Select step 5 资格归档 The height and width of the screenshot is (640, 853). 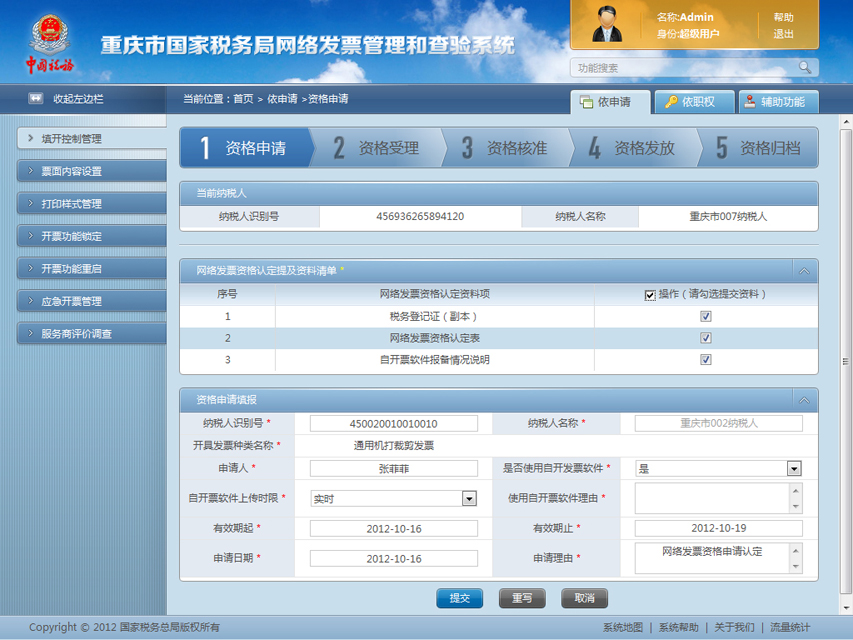click(x=758, y=147)
